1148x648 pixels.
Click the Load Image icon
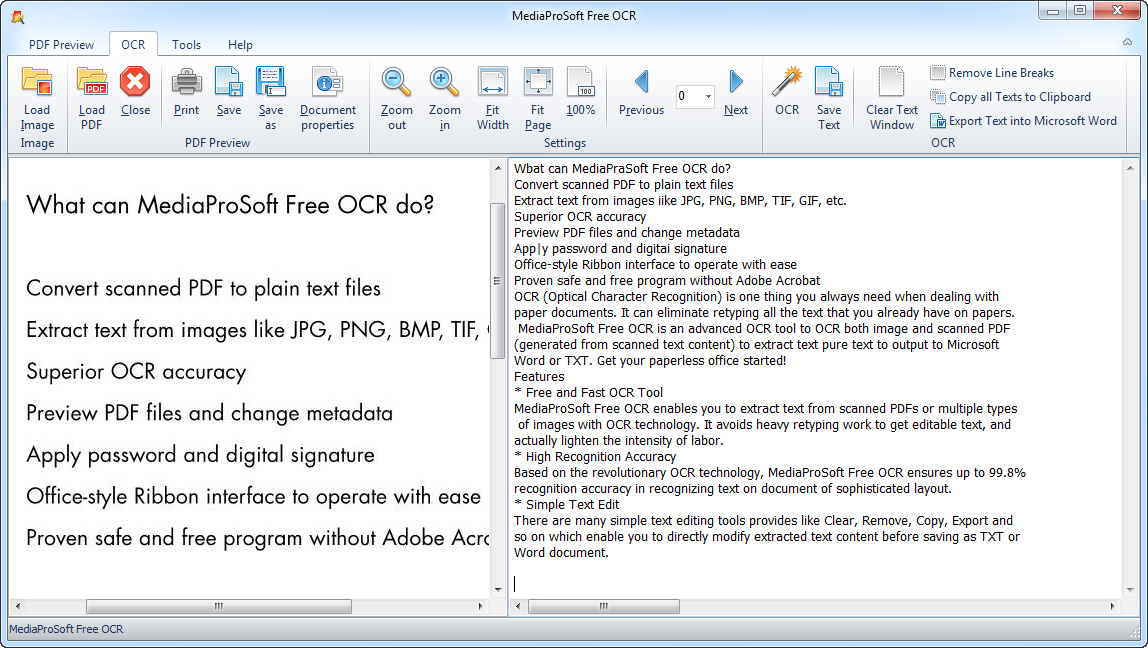click(37, 81)
